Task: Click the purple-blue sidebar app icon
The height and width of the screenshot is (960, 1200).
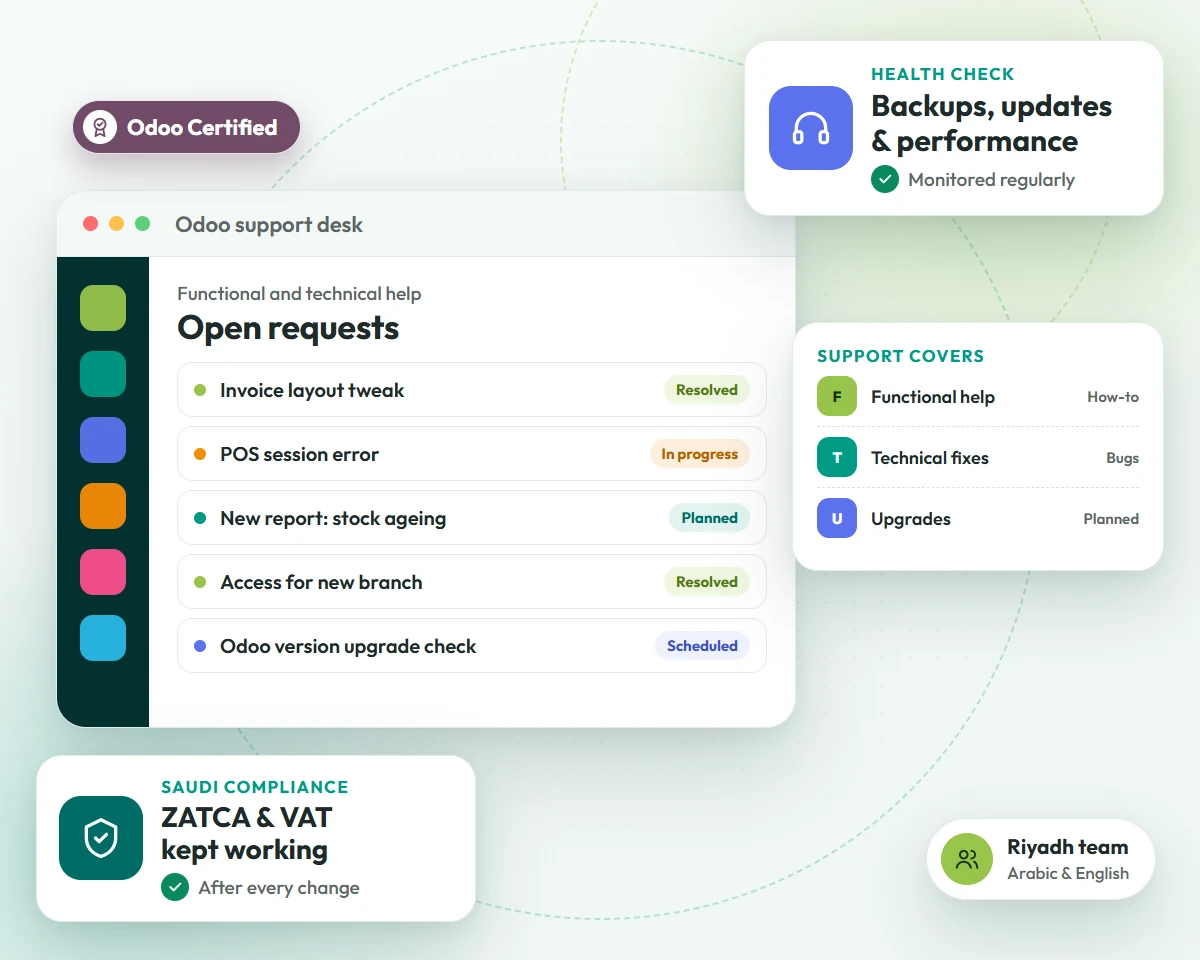Action: pyautogui.click(x=103, y=440)
